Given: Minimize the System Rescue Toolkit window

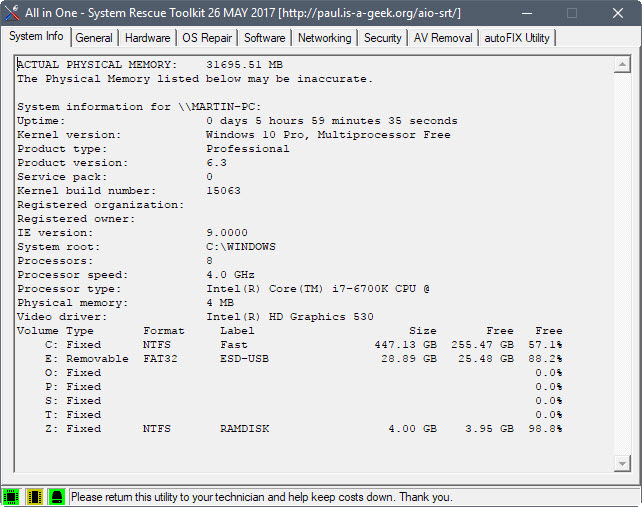Looking at the screenshot, I should (527, 13).
